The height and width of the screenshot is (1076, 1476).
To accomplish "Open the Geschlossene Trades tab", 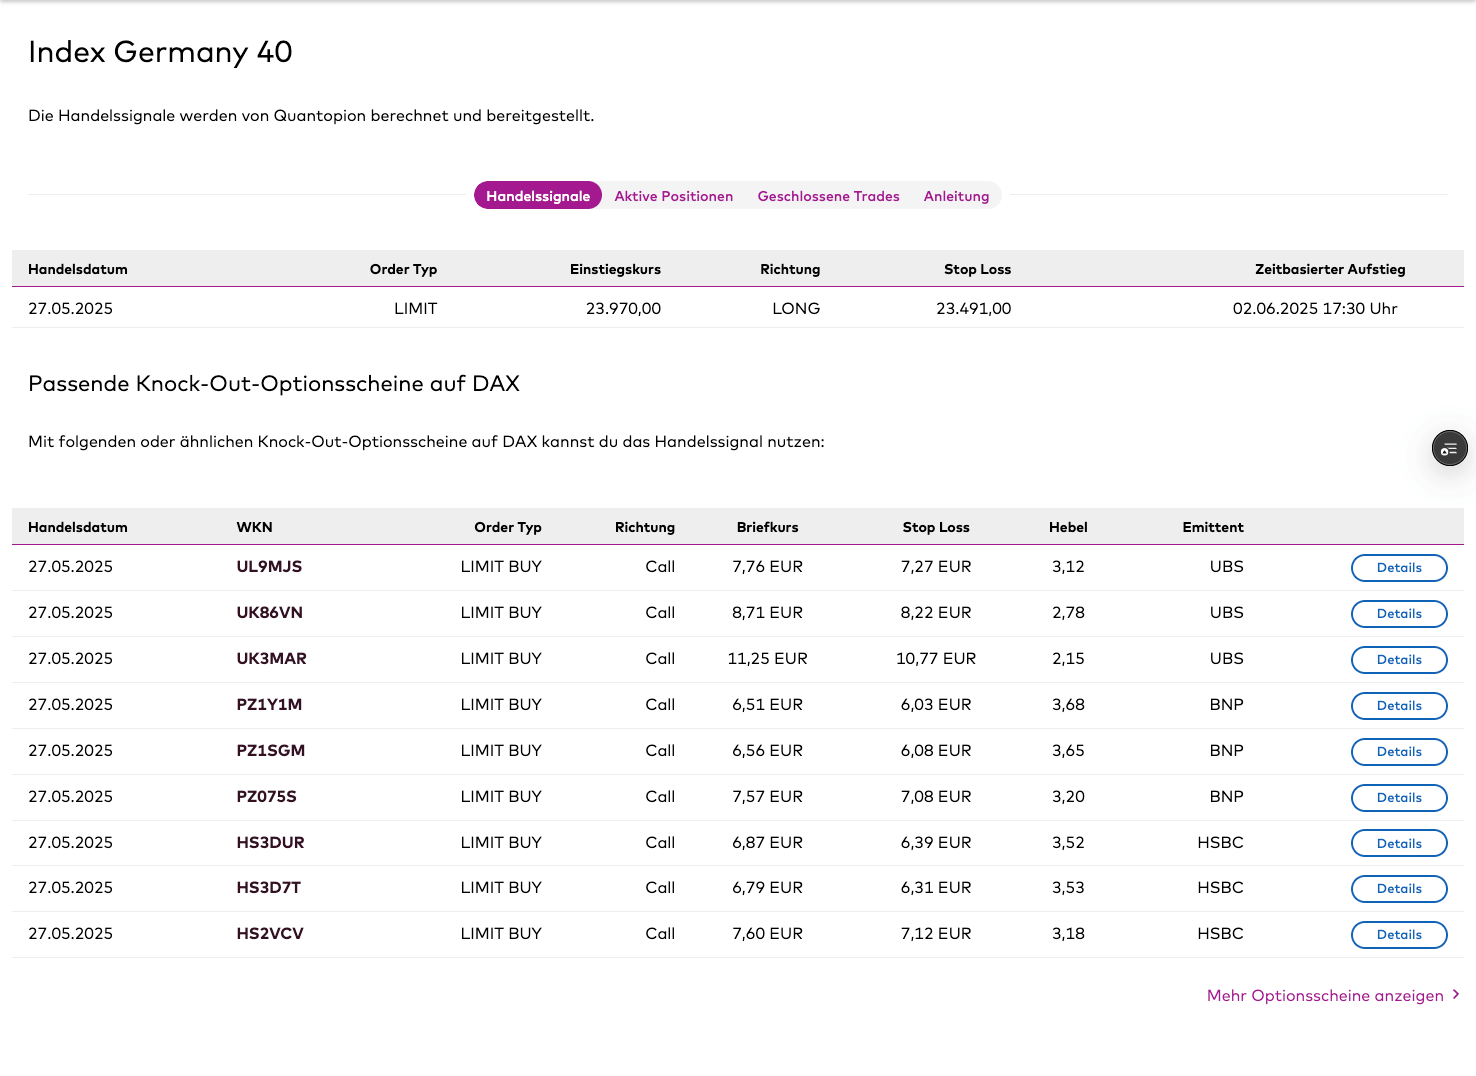I will click(829, 196).
